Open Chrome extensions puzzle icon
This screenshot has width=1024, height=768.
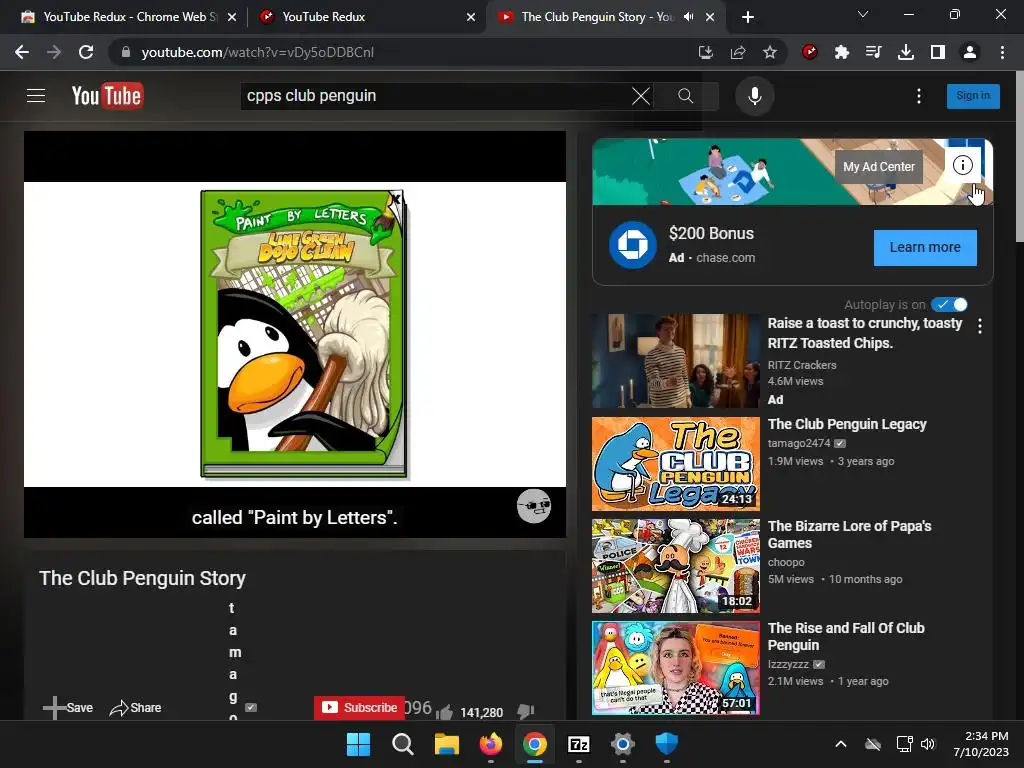[x=842, y=52]
